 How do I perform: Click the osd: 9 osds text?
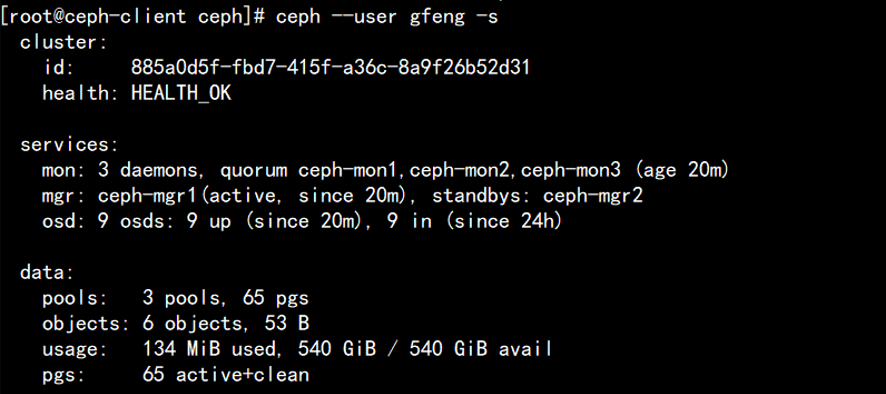point(108,222)
